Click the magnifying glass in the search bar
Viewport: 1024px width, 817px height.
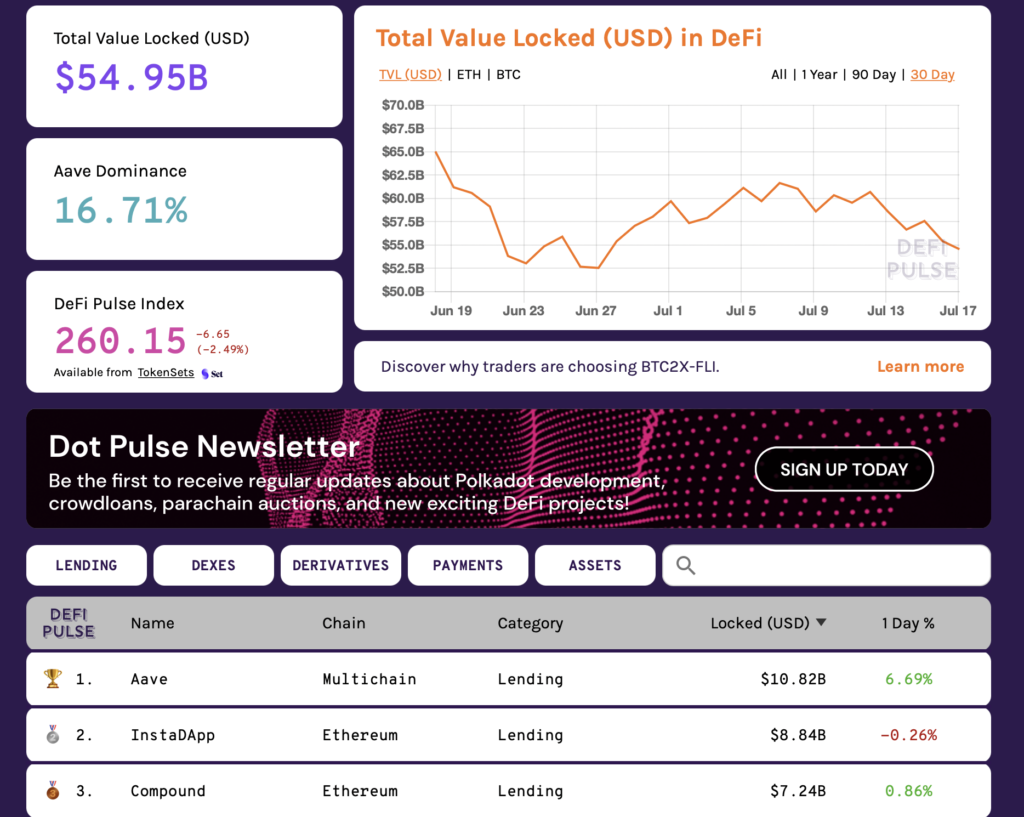(x=685, y=565)
